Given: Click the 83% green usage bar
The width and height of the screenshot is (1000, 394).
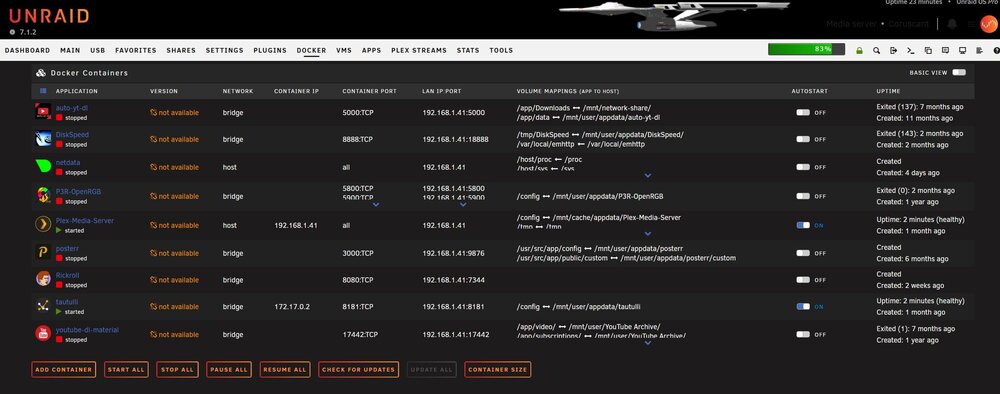Looking at the screenshot, I should tap(806, 49).
